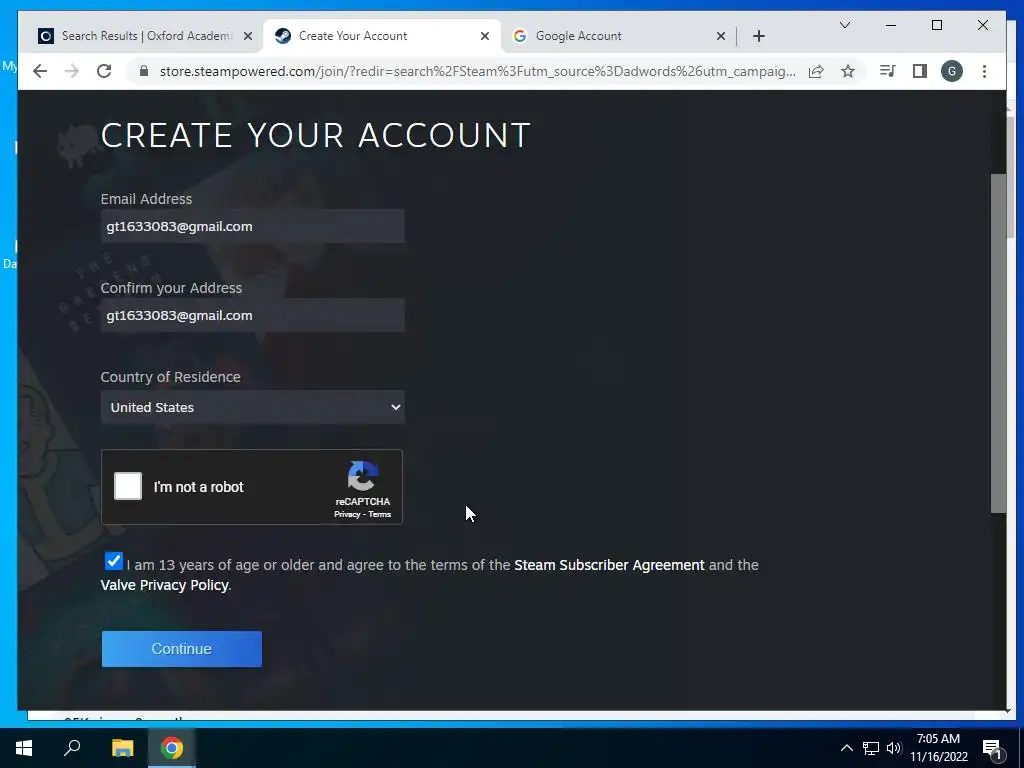Close the Google Account tab
Screen dimensions: 1024x768
point(721,36)
